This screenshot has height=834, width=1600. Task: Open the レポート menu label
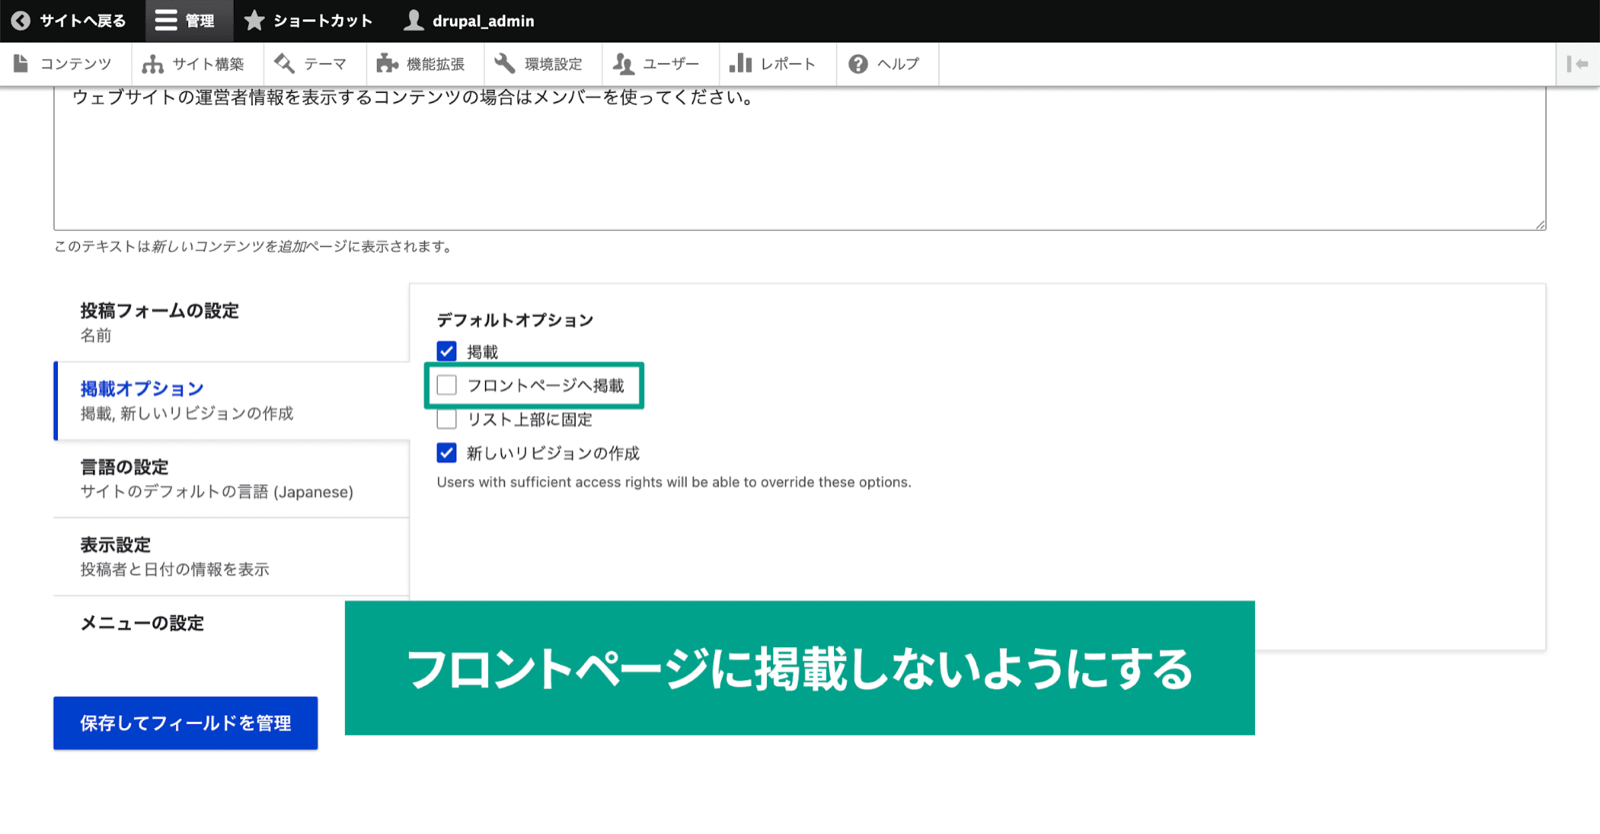click(788, 64)
